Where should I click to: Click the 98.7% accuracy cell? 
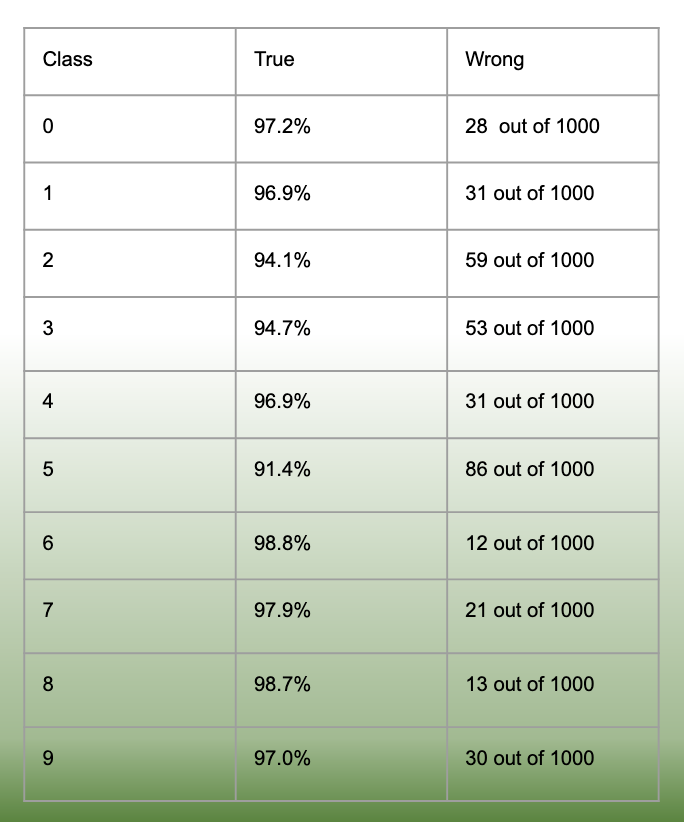(282, 684)
